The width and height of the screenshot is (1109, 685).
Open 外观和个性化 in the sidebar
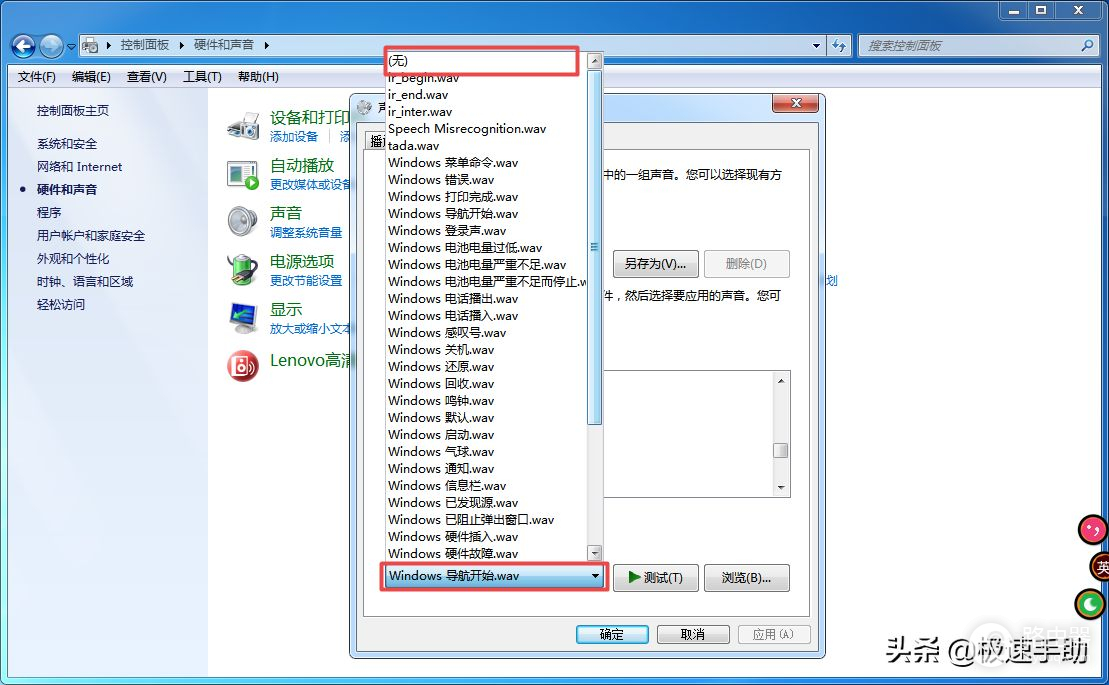[x=73, y=259]
